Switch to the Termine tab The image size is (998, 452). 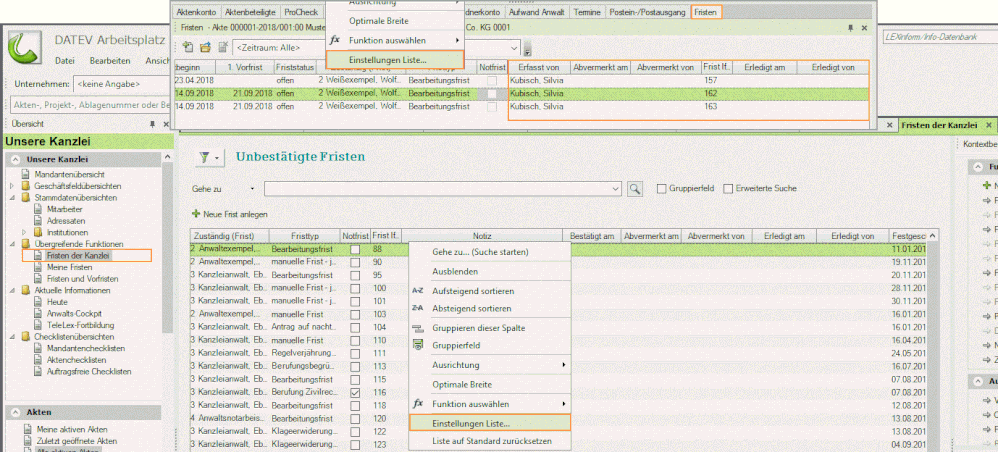[x=589, y=12]
